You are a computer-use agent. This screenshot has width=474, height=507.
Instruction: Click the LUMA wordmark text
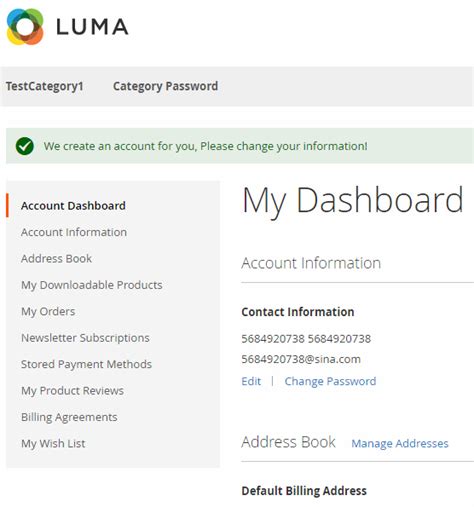92,27
